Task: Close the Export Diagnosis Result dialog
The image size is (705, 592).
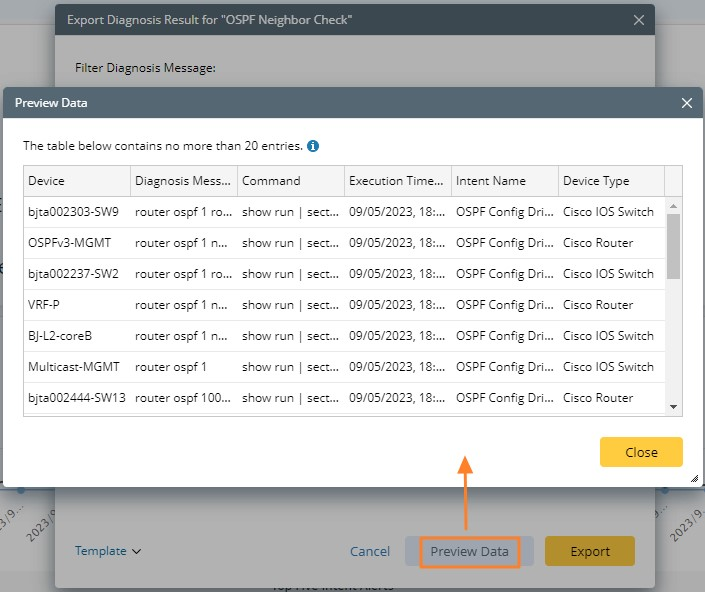Action: click(x=640, y=20)
